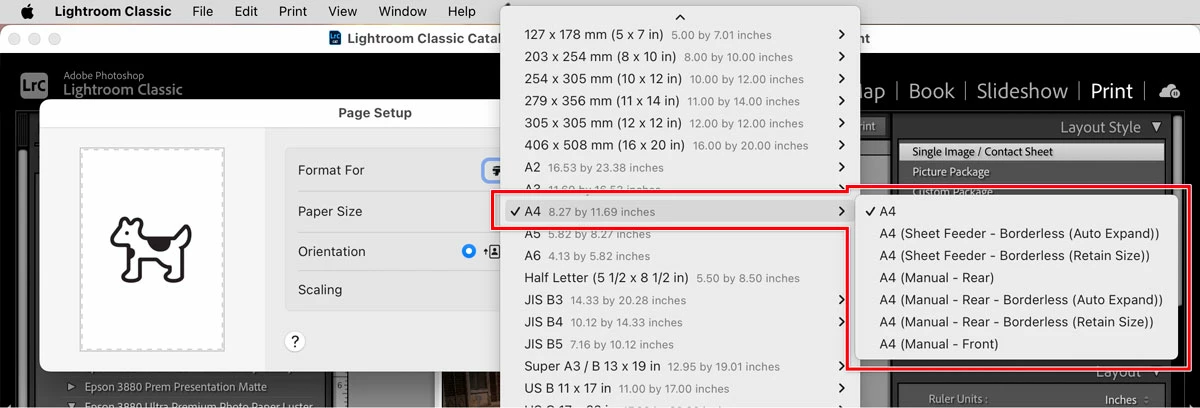This screenshot has width=1200, height=408.
Task: Open the Lightroom Classic app menu
Action: tap(112, 11)
